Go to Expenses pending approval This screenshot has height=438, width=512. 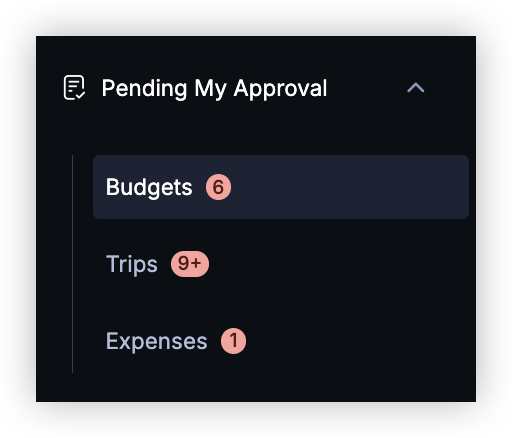tap(281, 341)
